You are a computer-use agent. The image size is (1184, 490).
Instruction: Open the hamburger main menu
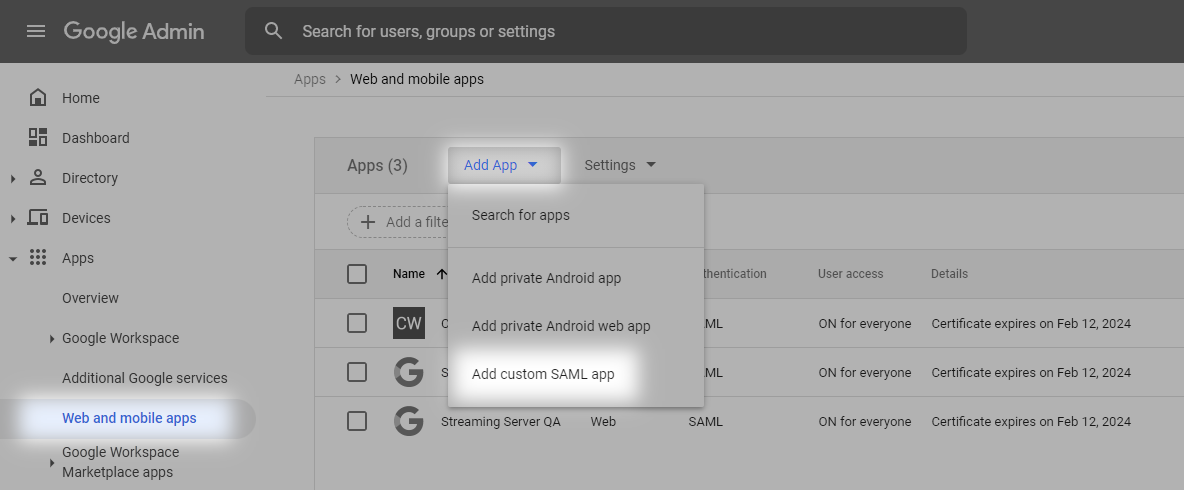coord(36,31)
